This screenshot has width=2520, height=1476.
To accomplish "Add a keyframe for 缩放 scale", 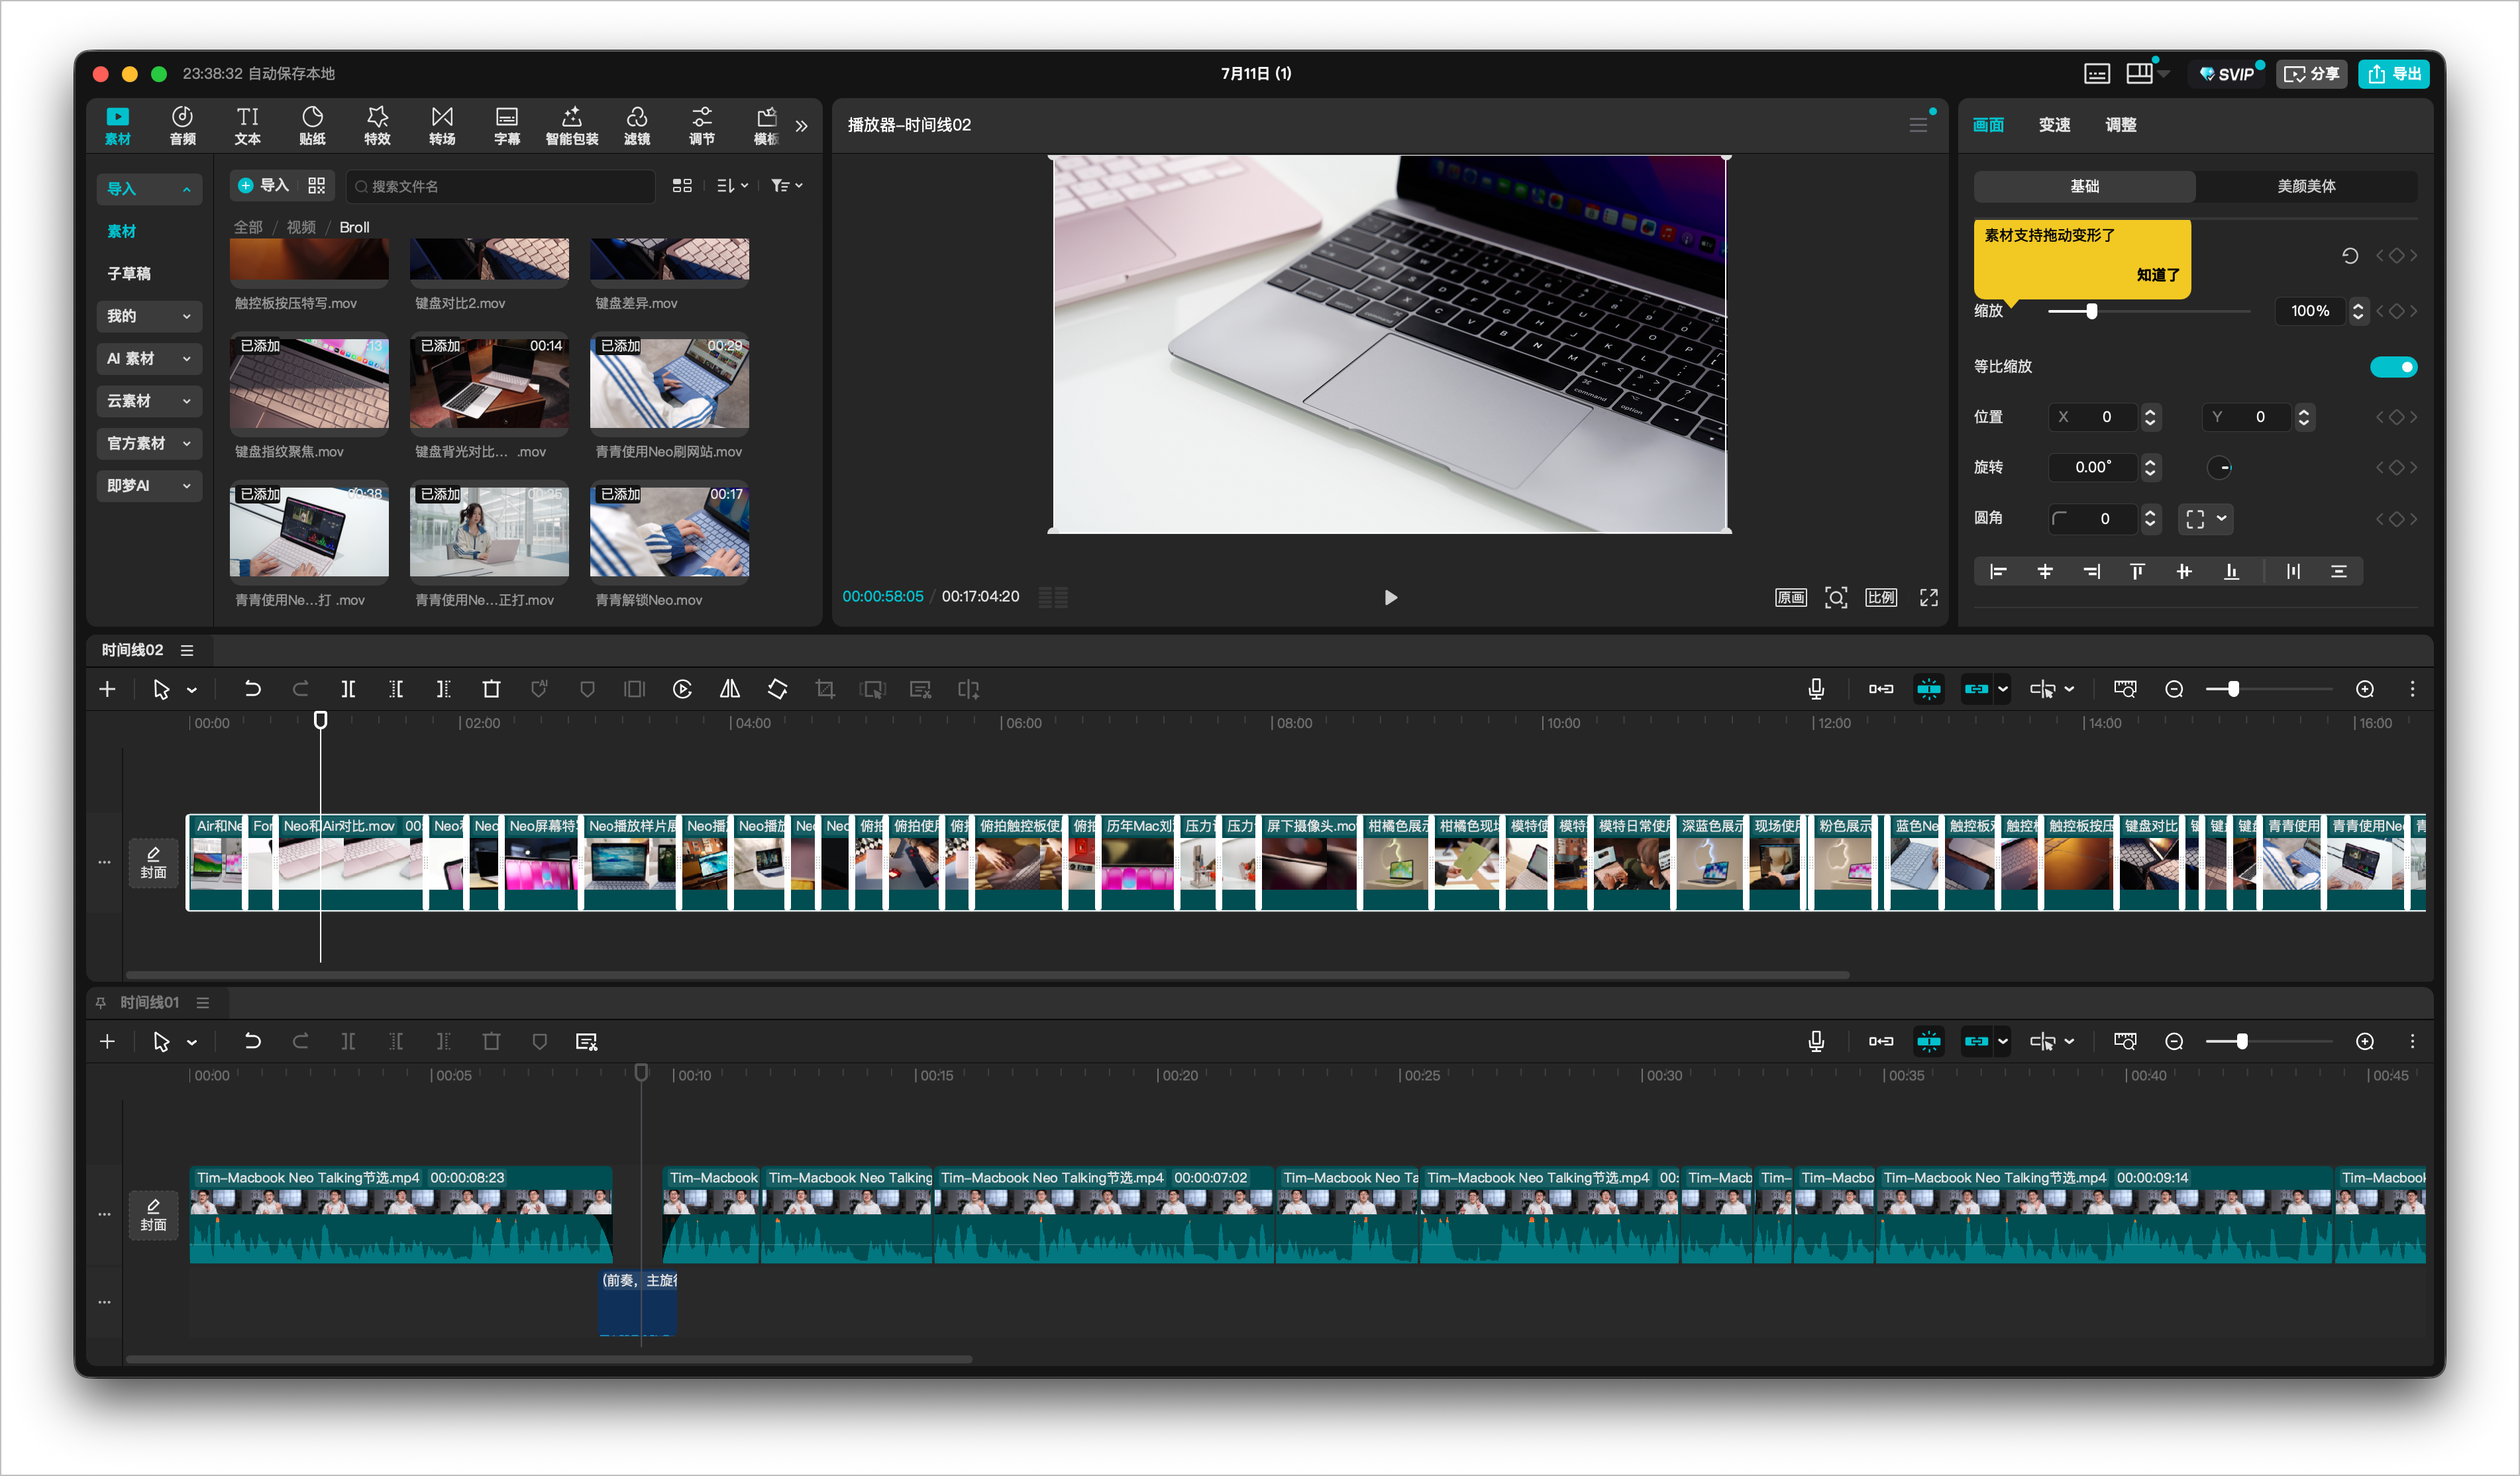I will (2396, 311).
